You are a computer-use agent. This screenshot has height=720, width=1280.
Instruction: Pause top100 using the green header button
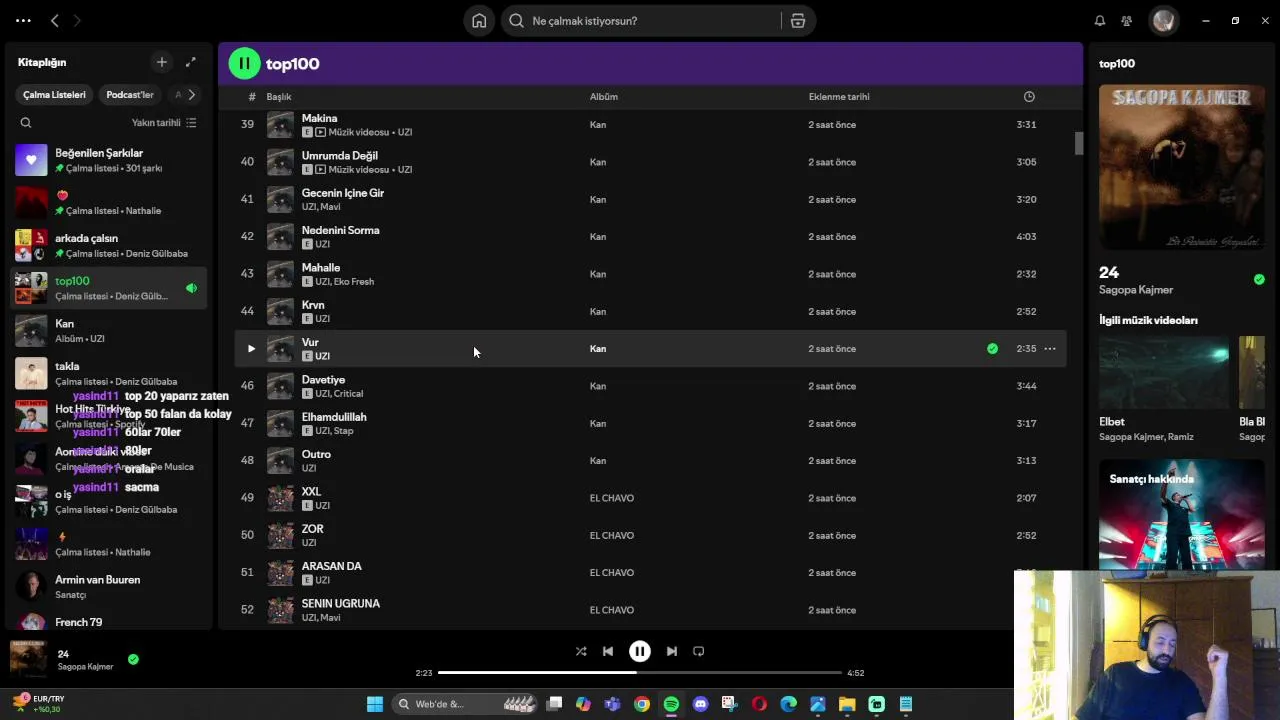[x=244, y=64]
